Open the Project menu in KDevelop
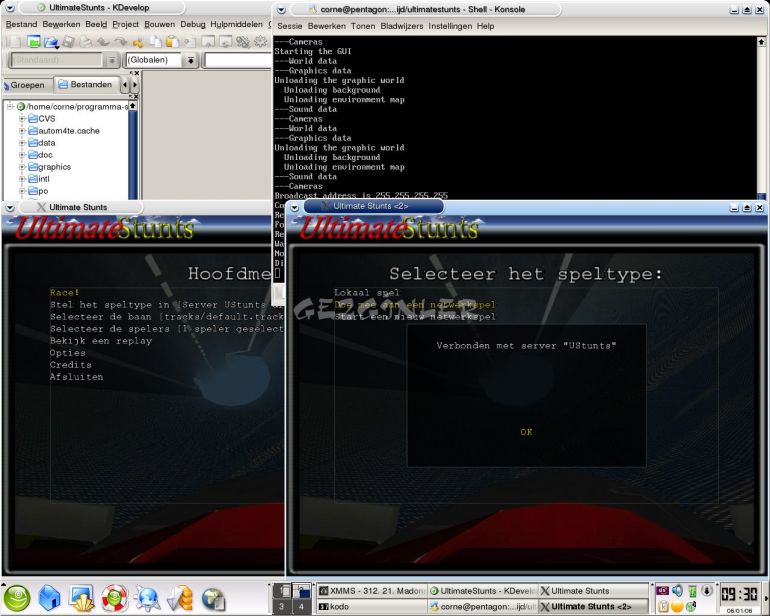Image resolution: width=770 pixels, height=616 pixels. click(125, 24)
